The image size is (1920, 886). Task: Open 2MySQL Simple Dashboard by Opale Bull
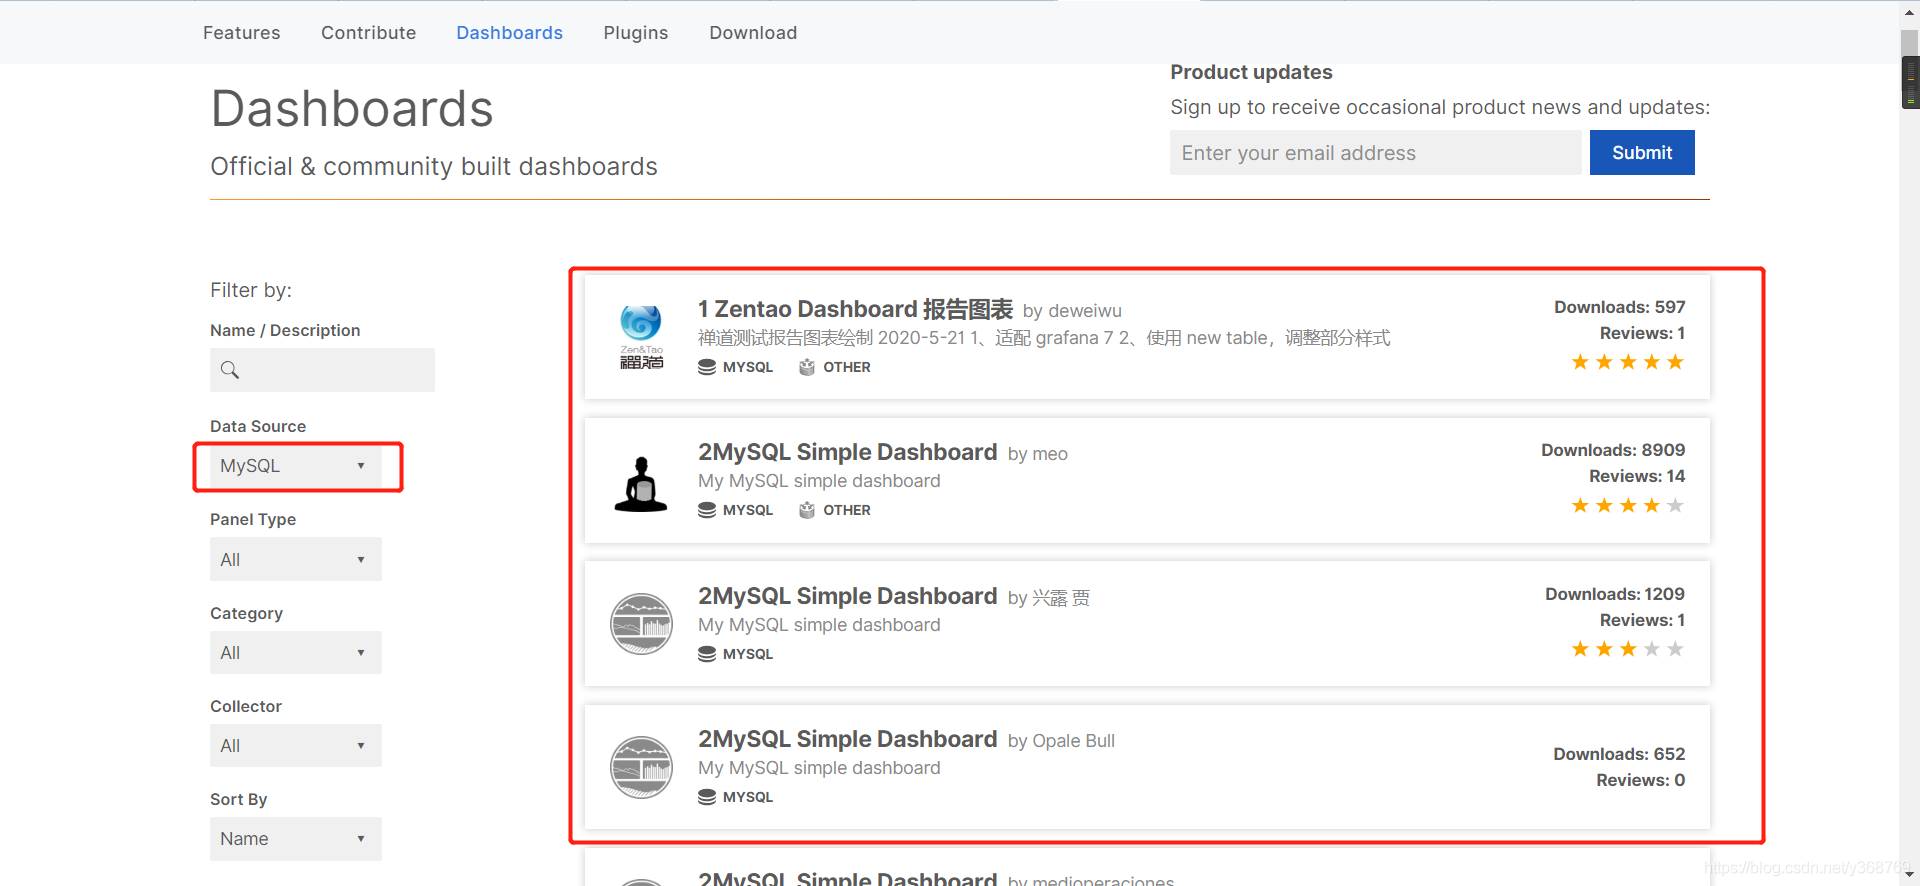[x=847, y=740]
